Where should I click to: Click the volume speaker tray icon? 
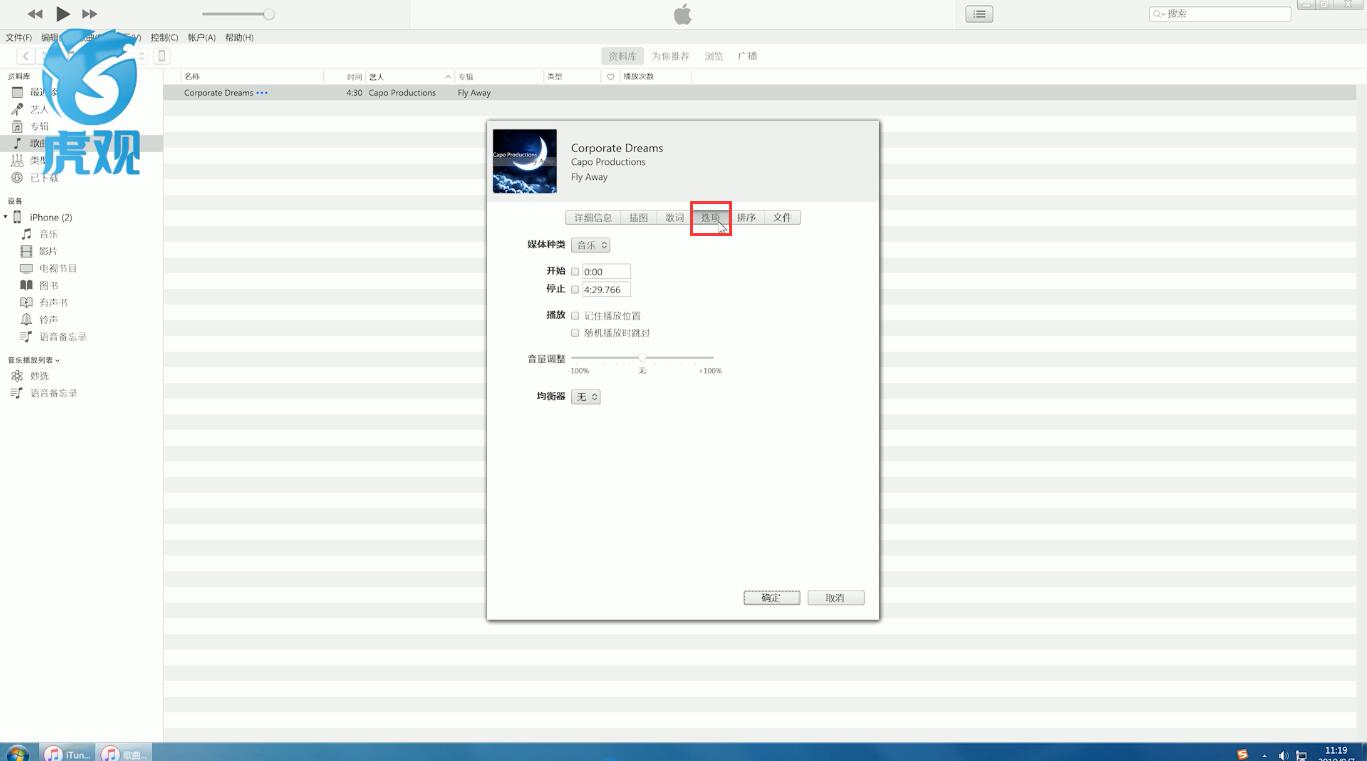[x=1283, y=756]
